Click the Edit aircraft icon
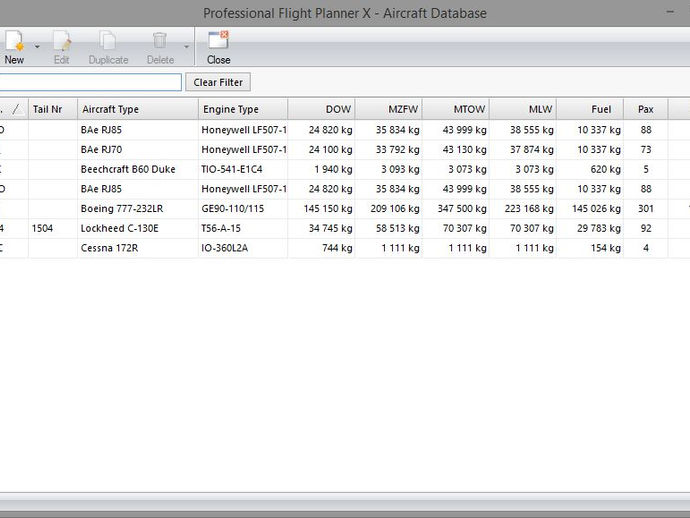The height and width of the screenshot is (518, 690). pos(62,41)
